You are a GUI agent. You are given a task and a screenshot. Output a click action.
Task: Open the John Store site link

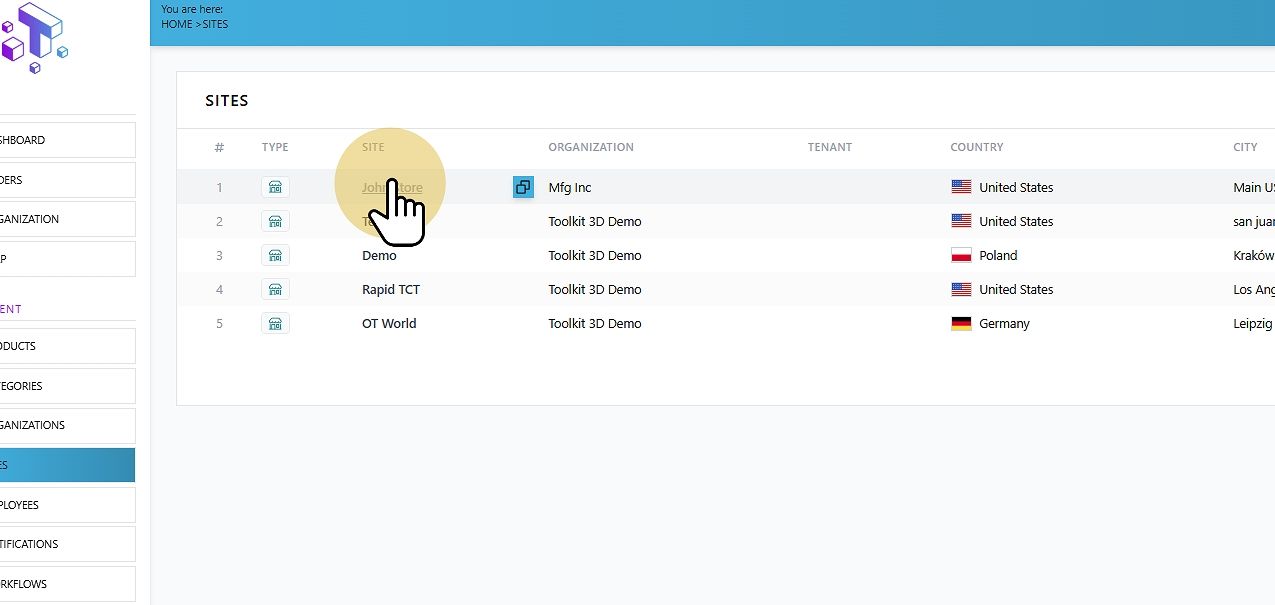coord(392,187)
